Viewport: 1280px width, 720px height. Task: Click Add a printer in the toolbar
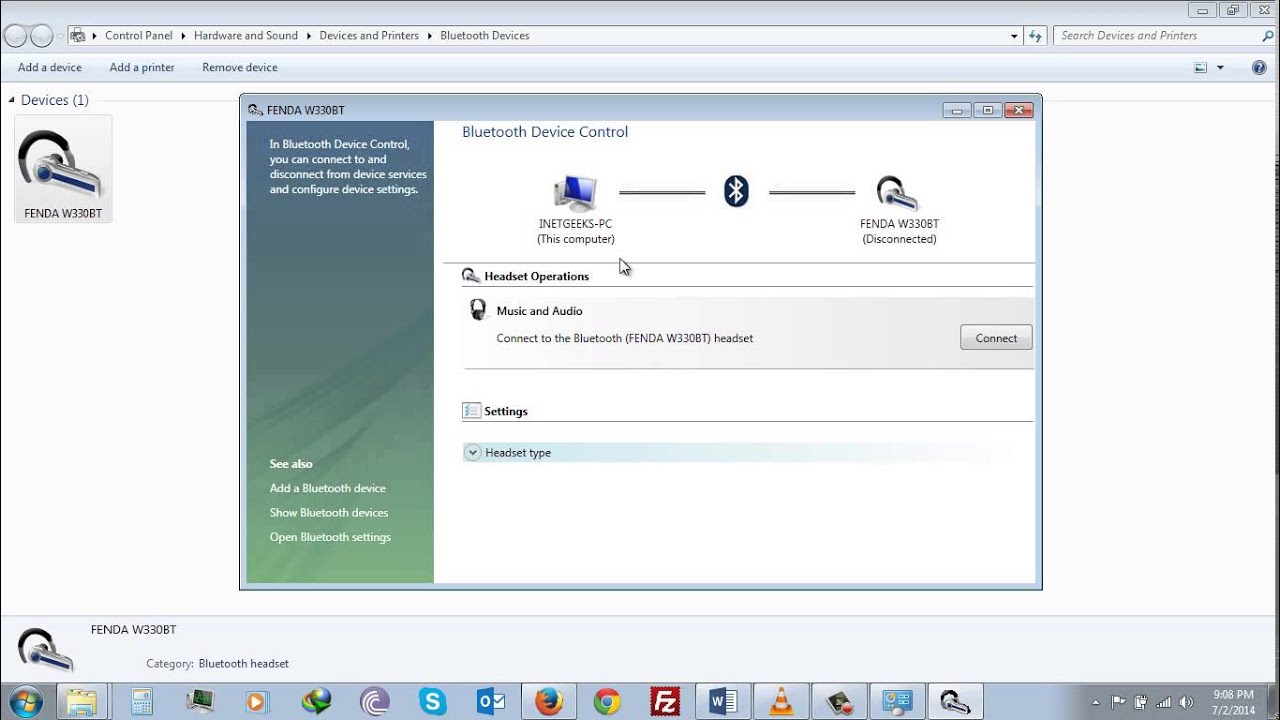[x=142, y=67]
